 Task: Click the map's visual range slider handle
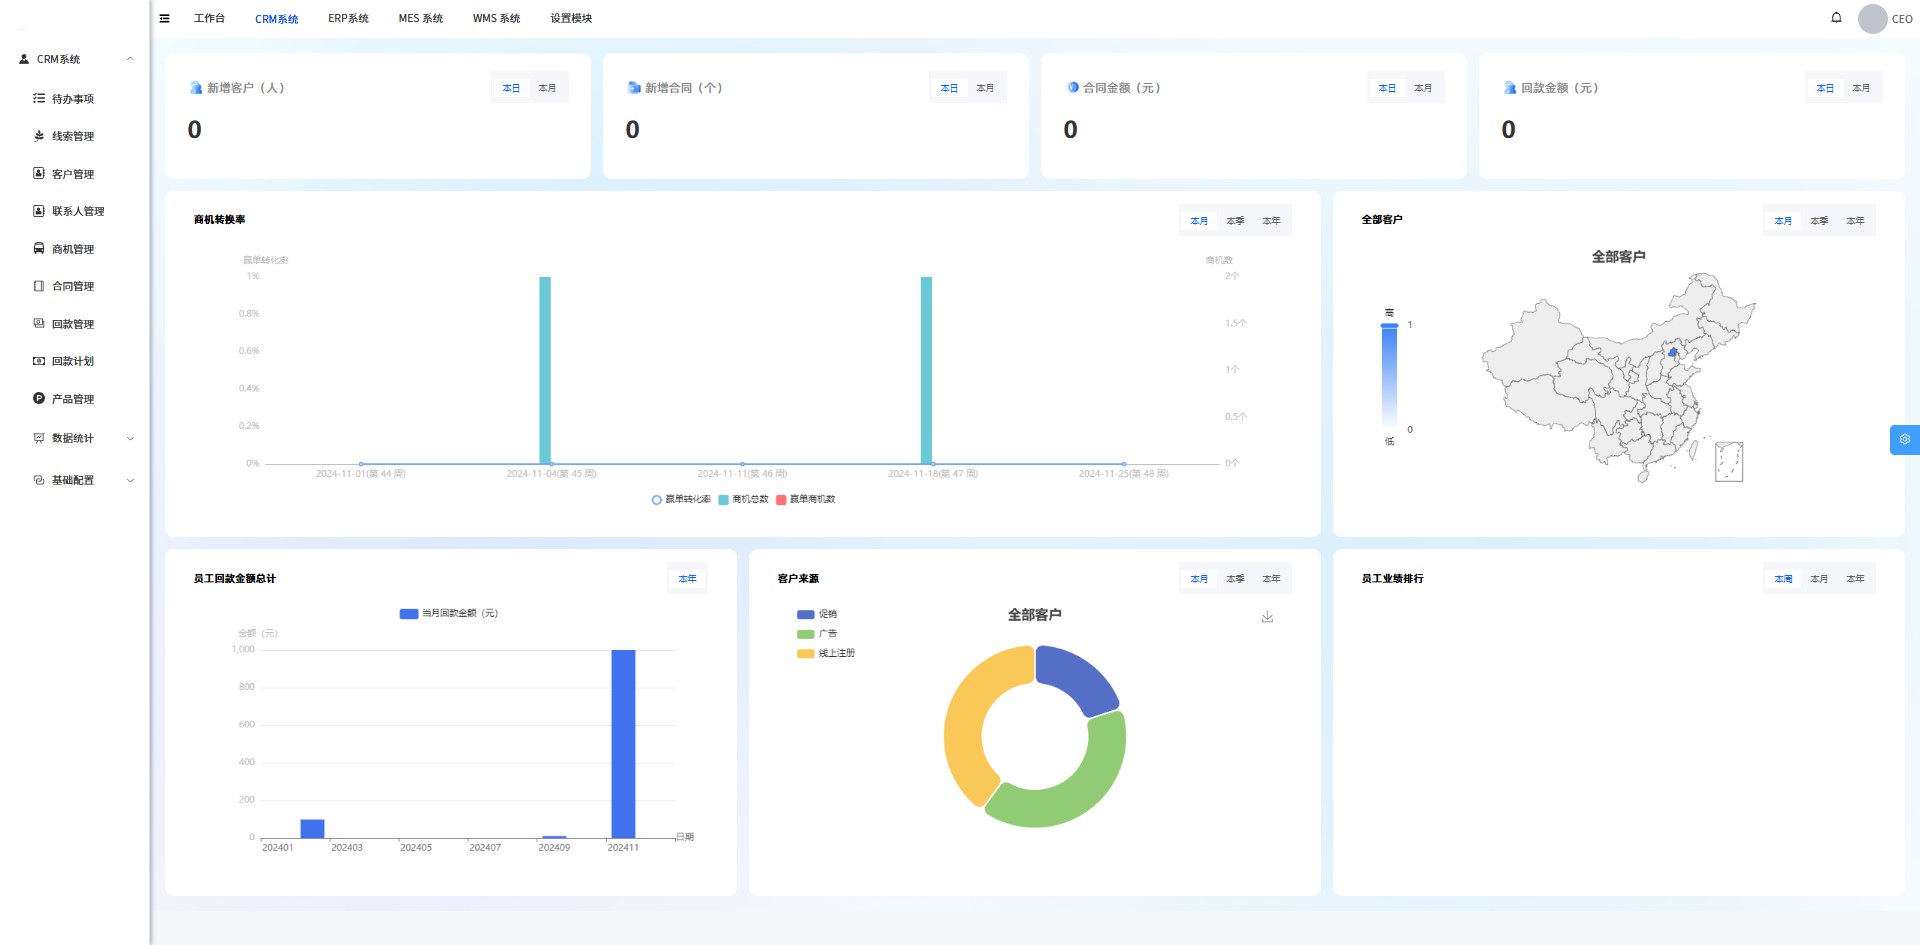coord(1389,326)
